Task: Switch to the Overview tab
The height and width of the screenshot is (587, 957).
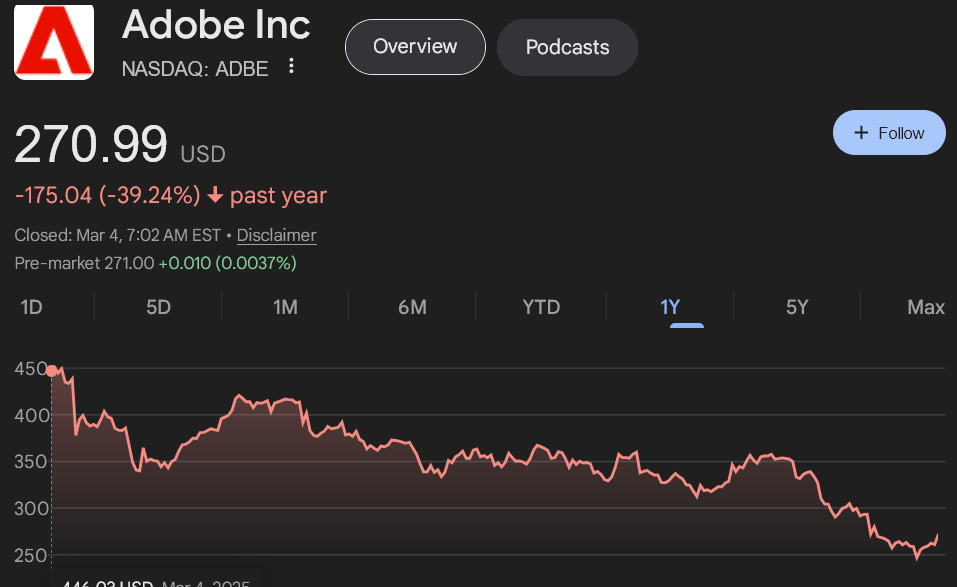Action: [x=415, y=47]
